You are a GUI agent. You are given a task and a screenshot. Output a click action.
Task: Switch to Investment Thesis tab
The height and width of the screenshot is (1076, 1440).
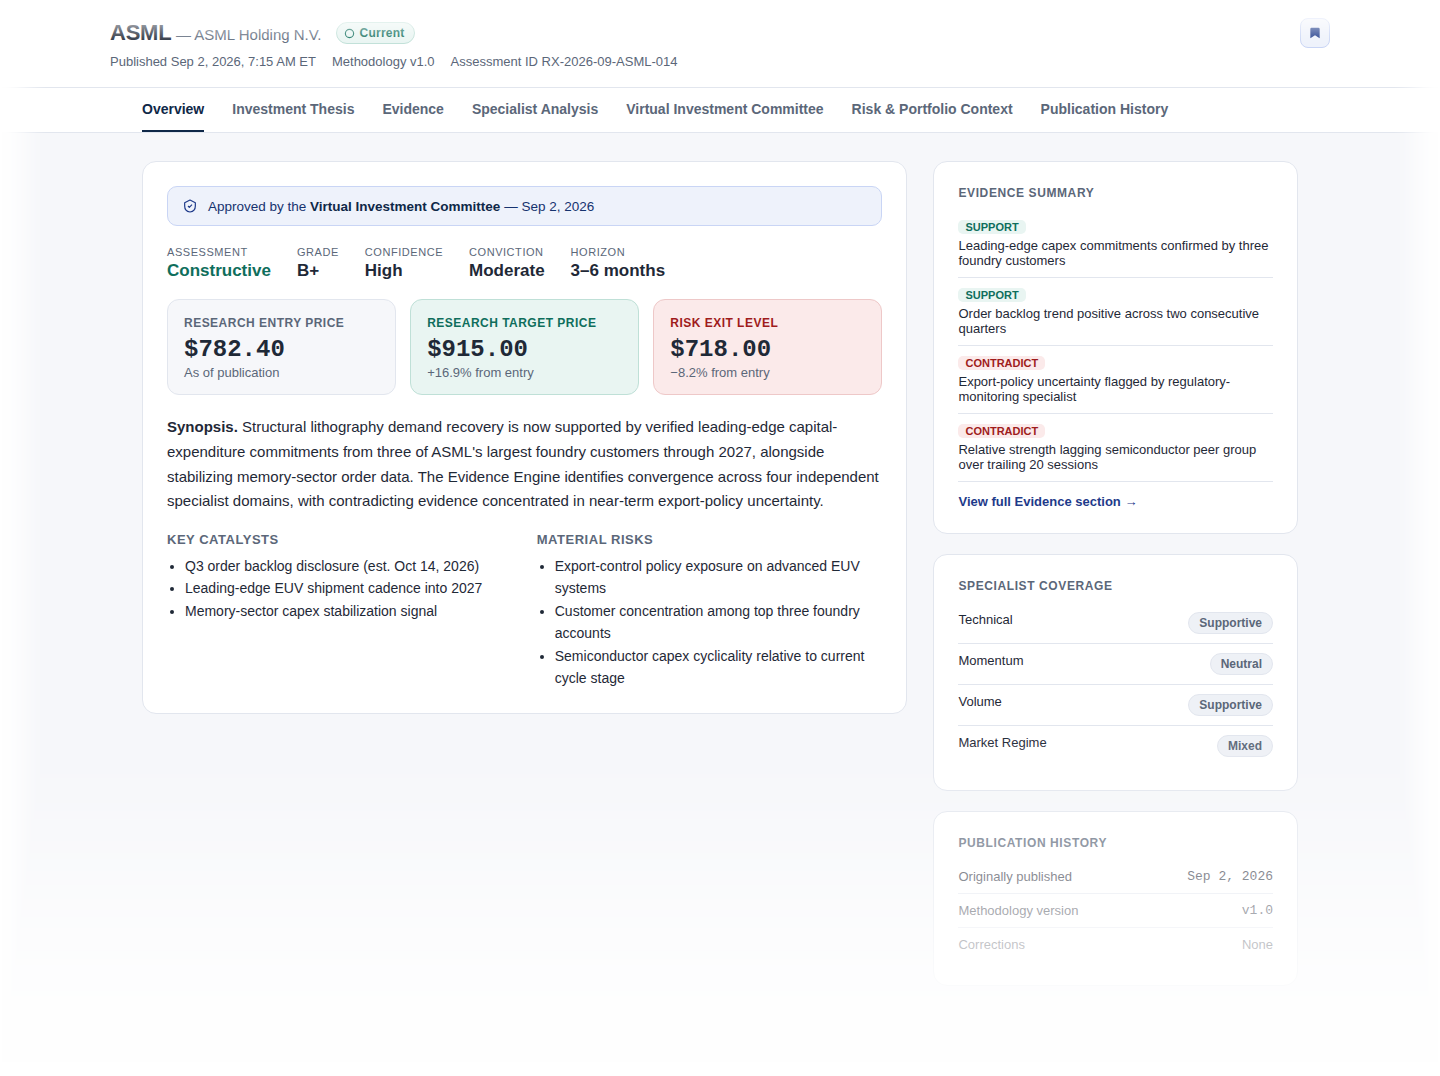[x=293, y=109]
